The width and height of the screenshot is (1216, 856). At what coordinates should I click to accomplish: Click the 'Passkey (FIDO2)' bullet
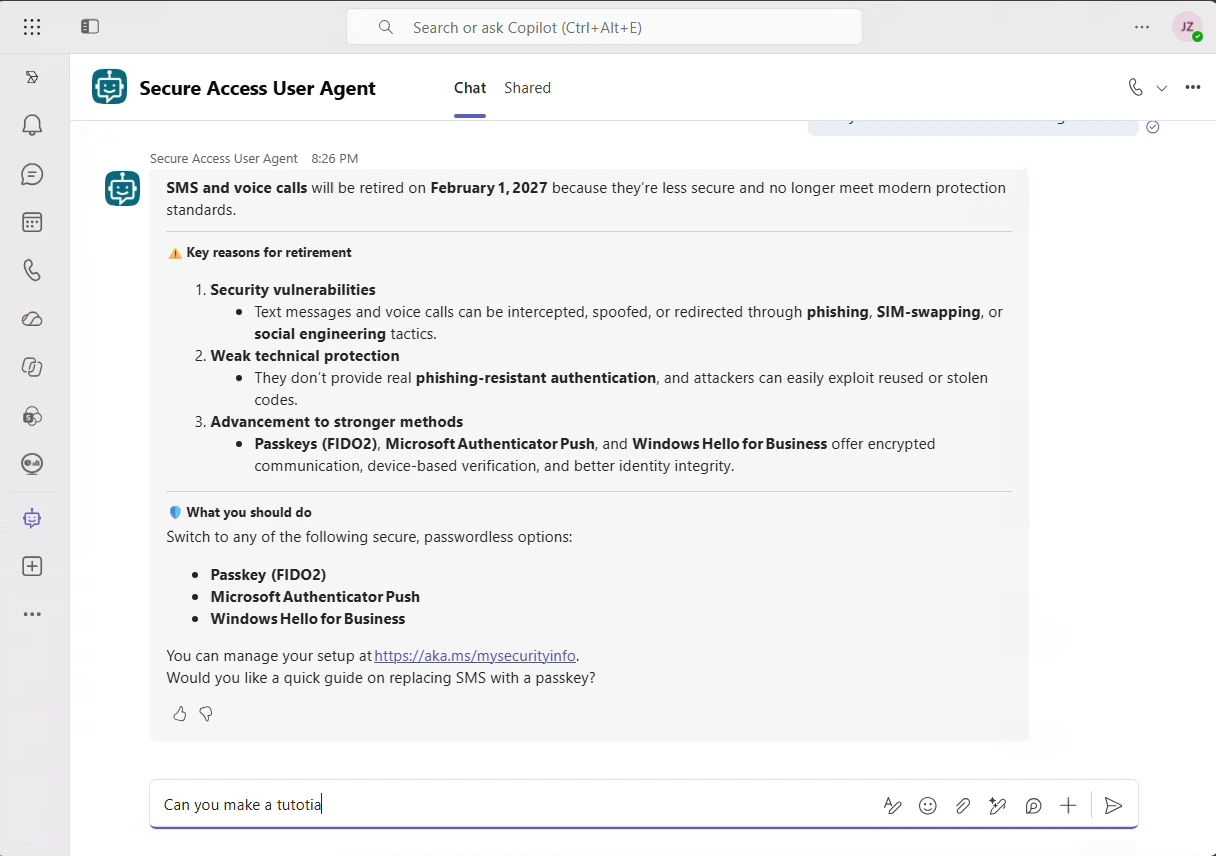268,575
